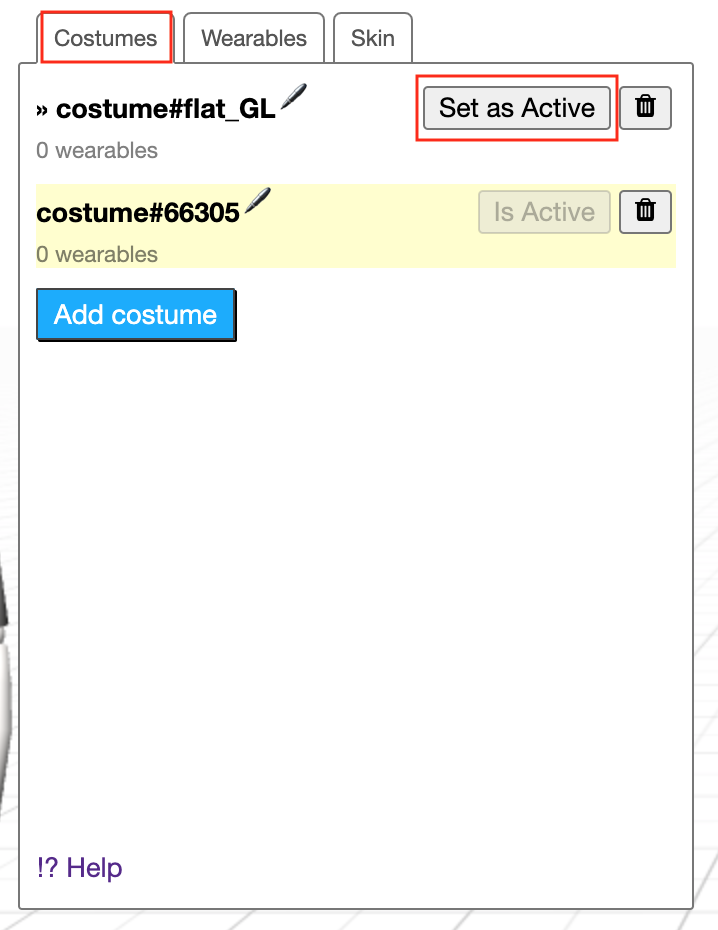Delete costume#flat_GL with its trash icon
718x930 pixels.
coord(645,107)
